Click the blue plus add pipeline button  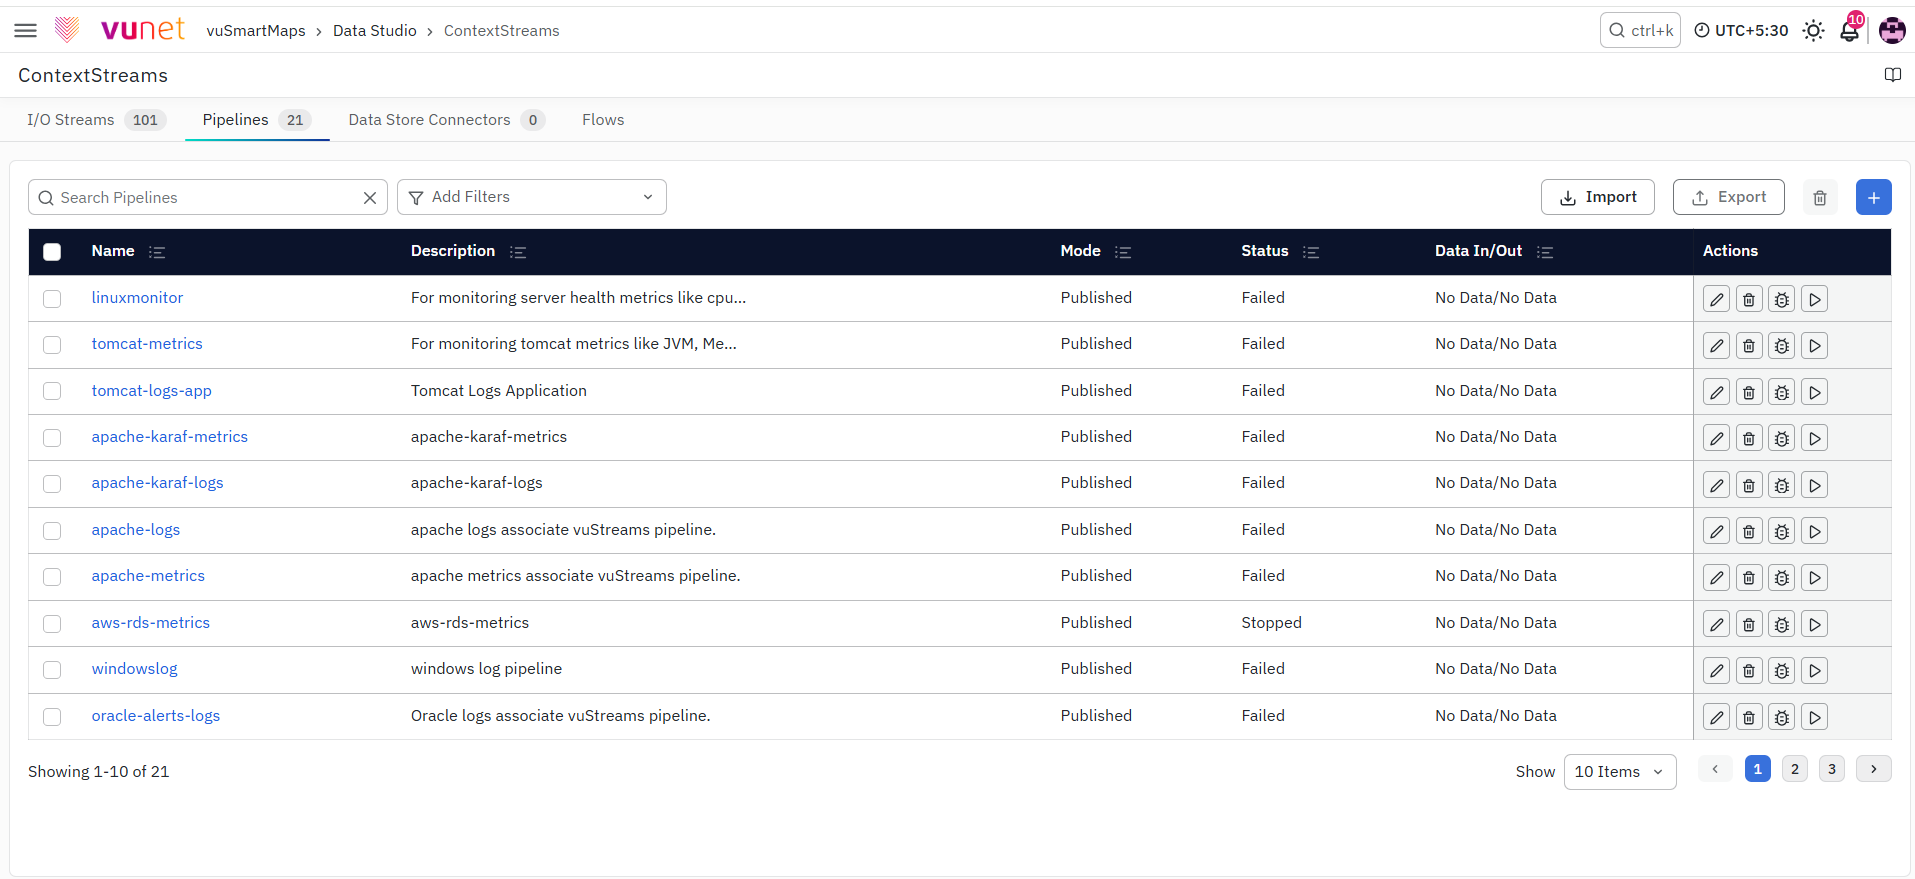tap(1873, 197)
